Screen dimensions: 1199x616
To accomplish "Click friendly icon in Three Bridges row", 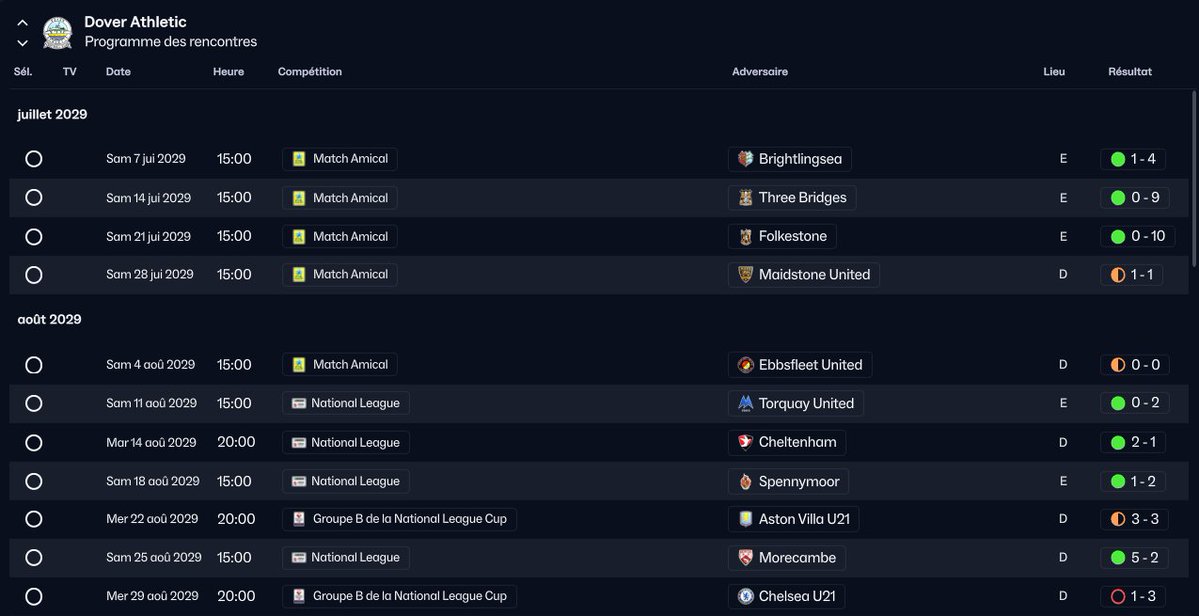I will [x=299, y=198].
